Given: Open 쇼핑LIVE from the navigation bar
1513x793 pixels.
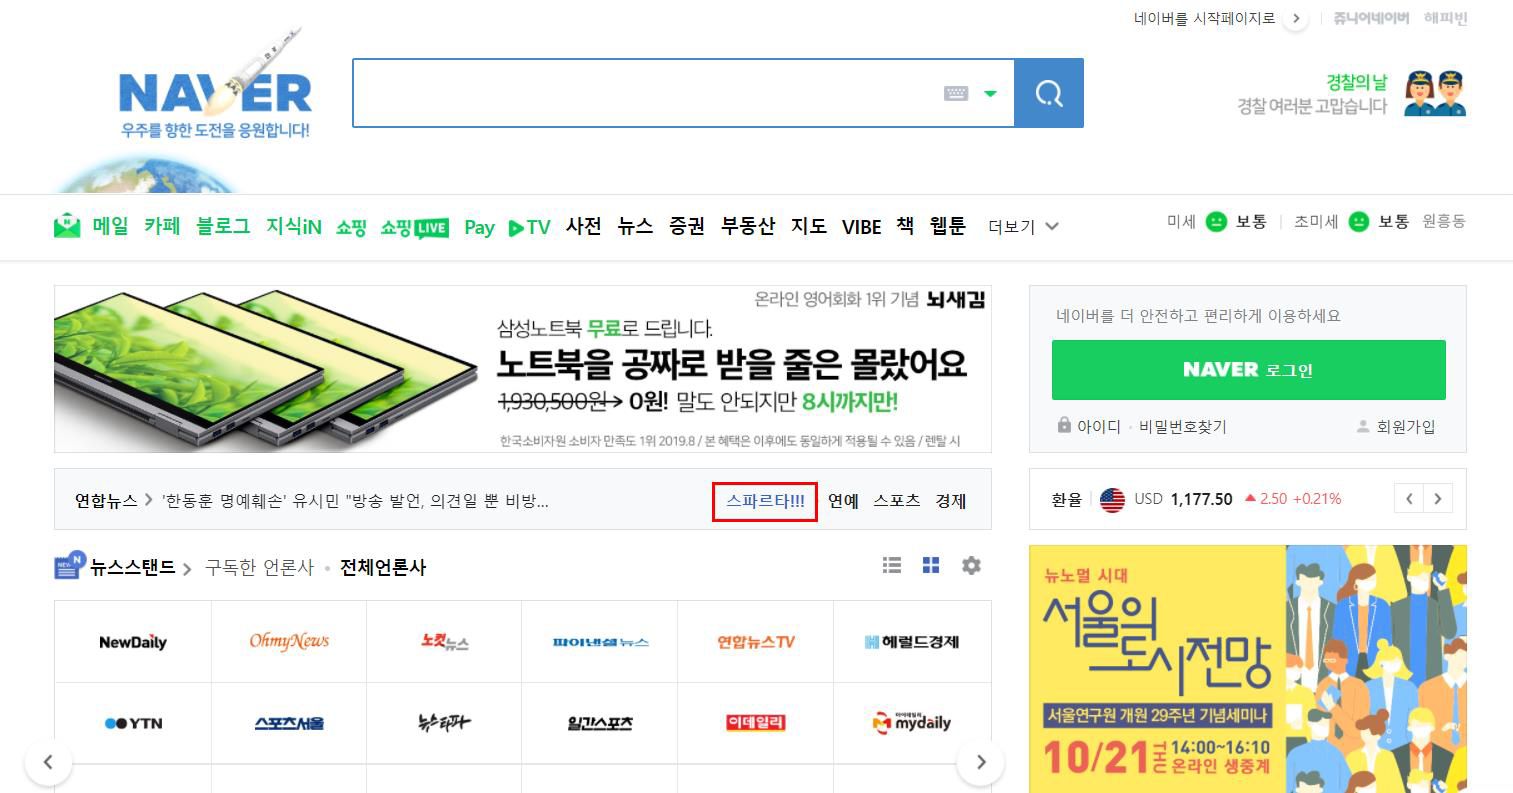Looking at the screenshot, I should pos(414,227).
